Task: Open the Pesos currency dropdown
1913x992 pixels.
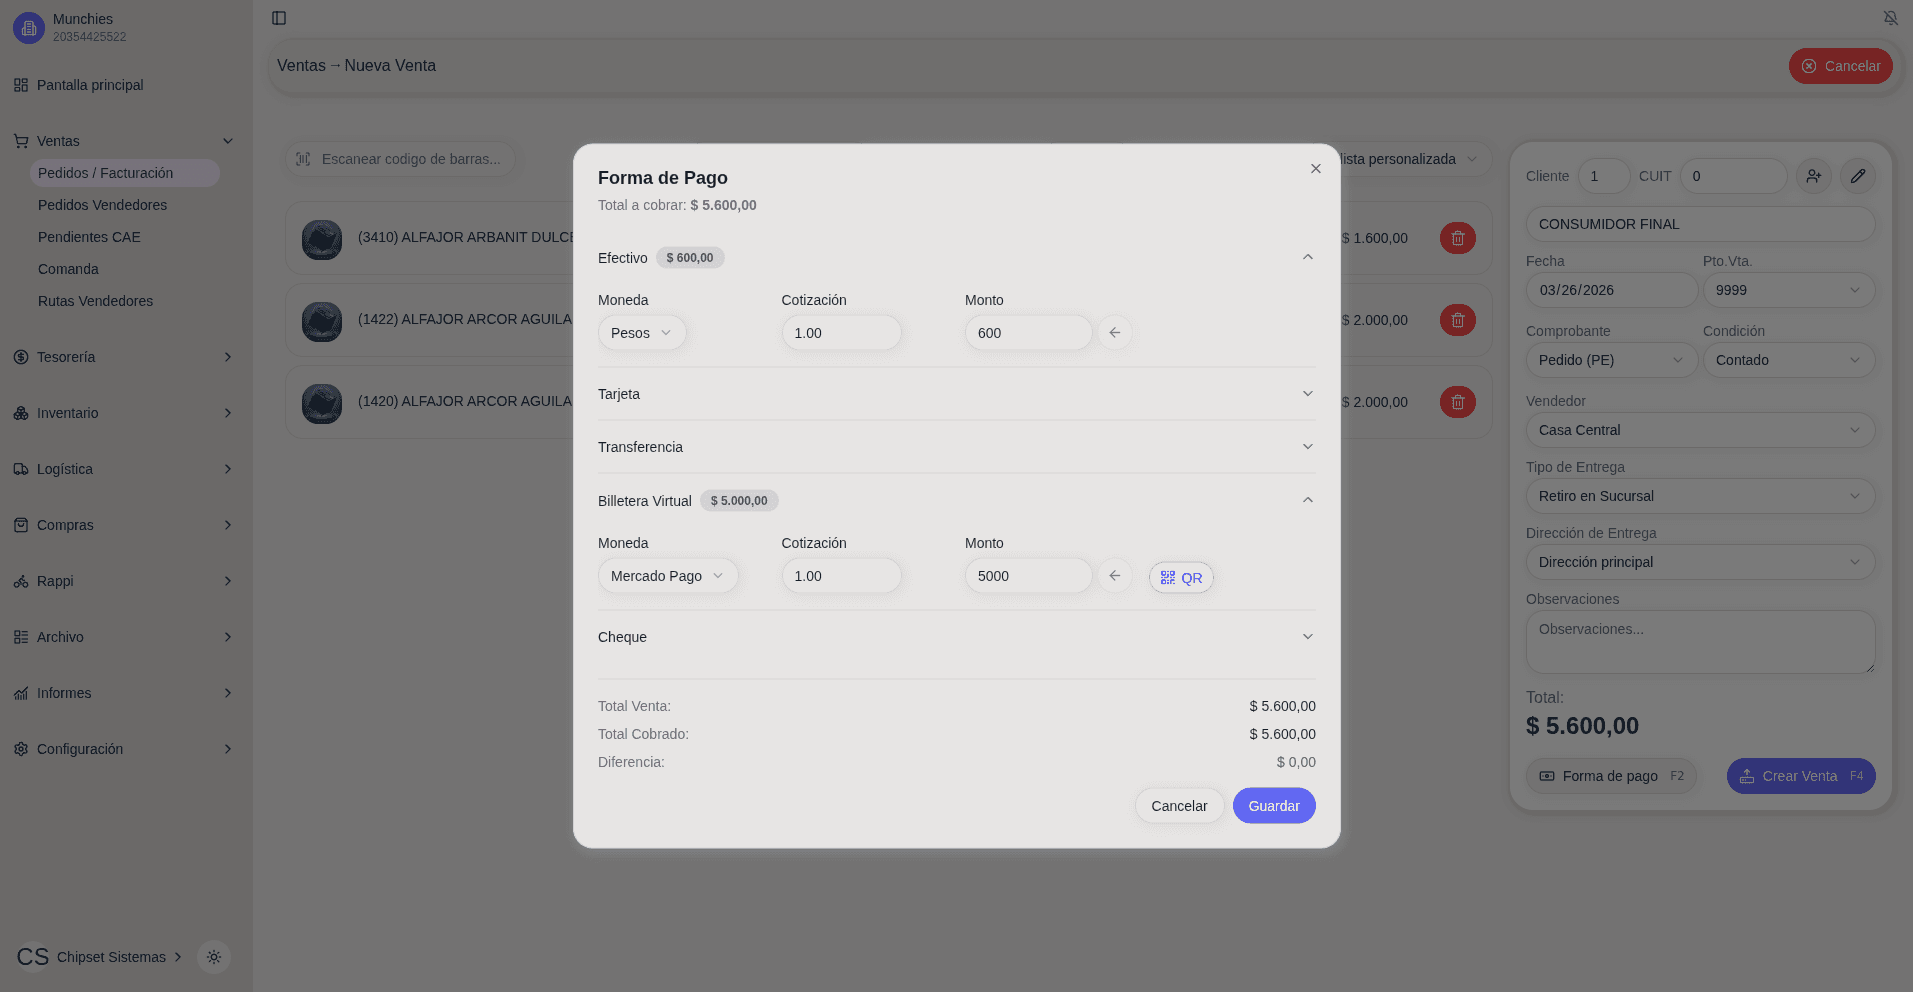Action: pos(641,333)
